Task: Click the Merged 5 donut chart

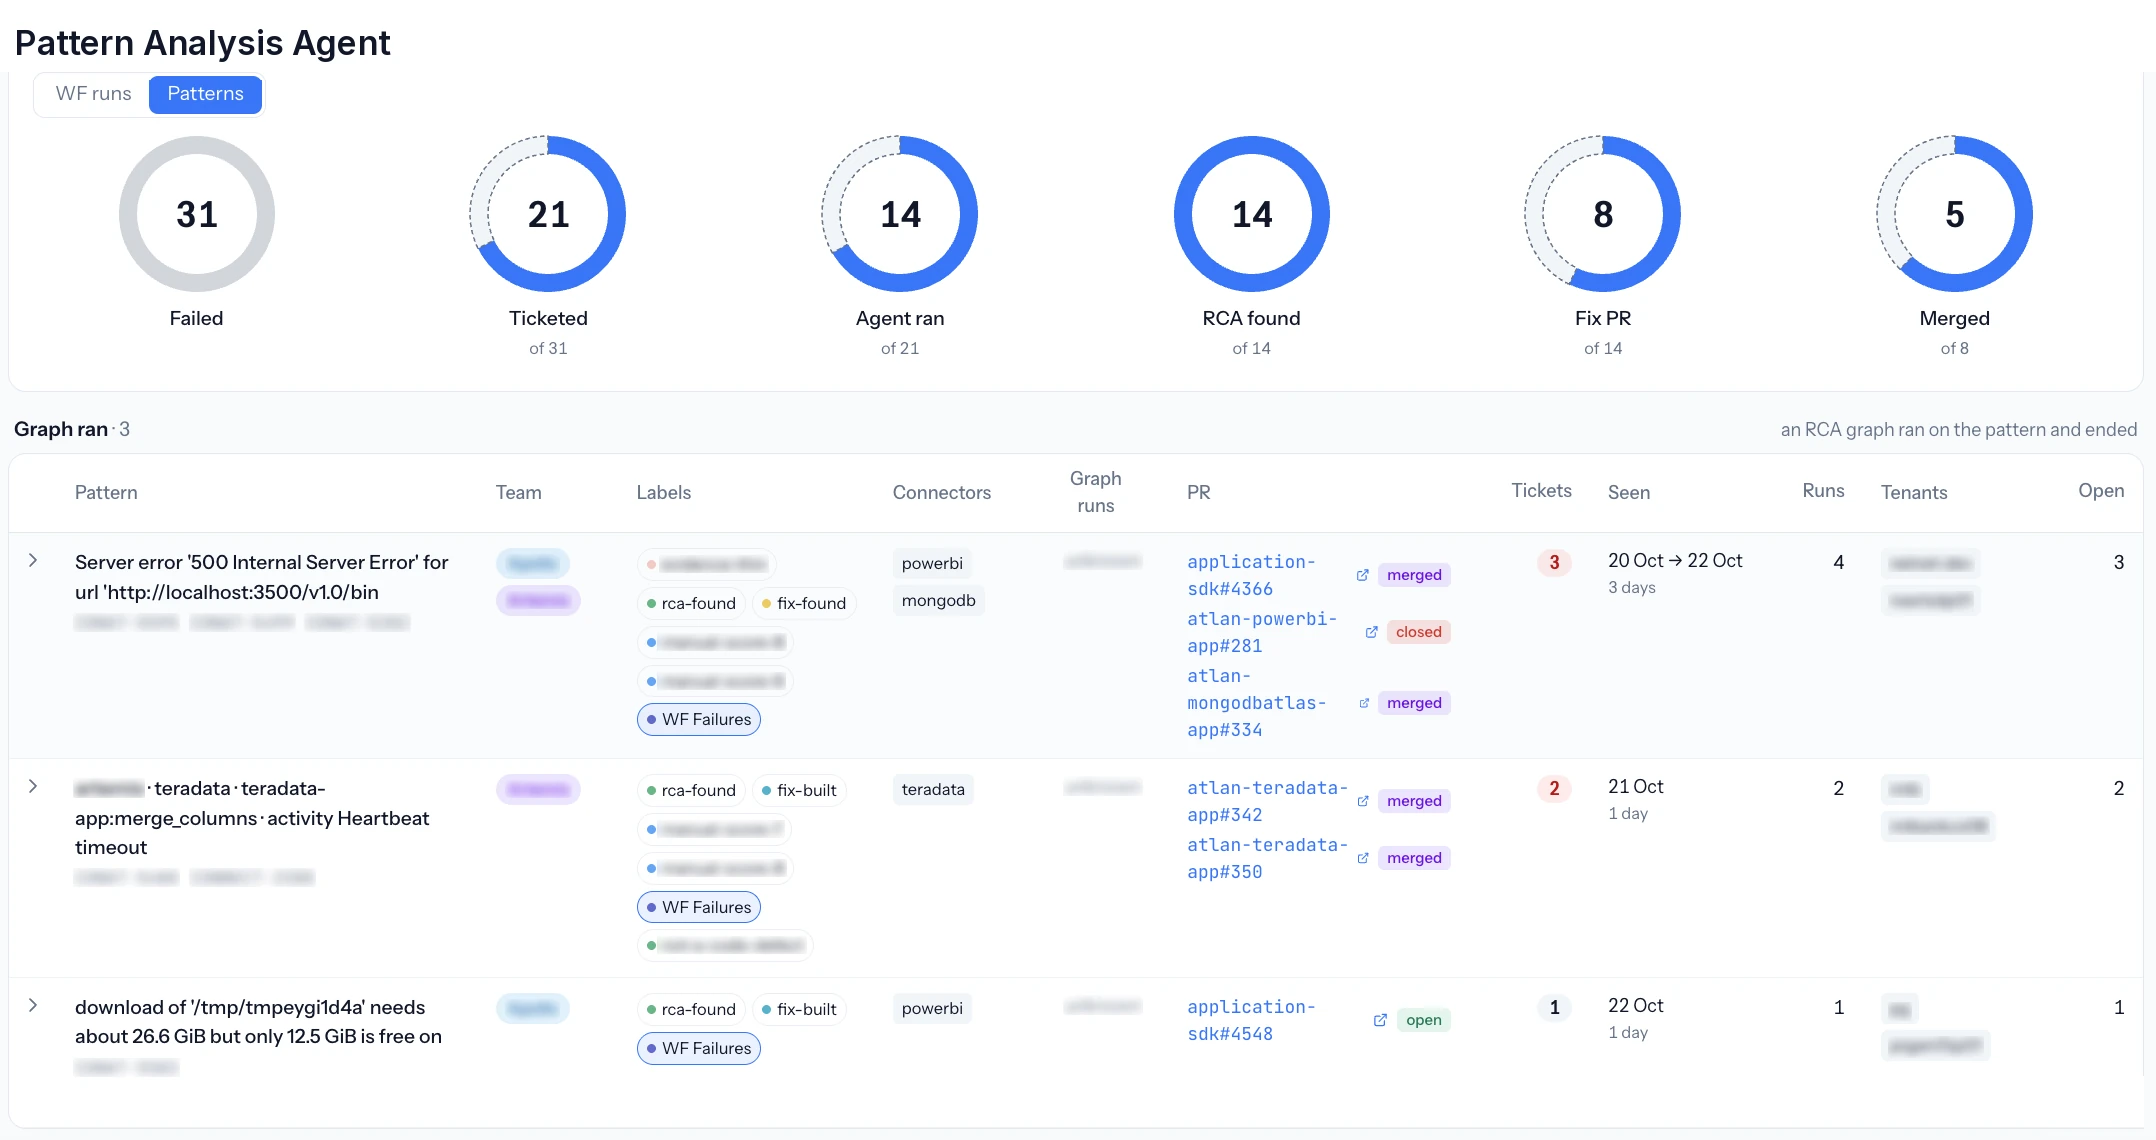Action: pos(1955,214)
